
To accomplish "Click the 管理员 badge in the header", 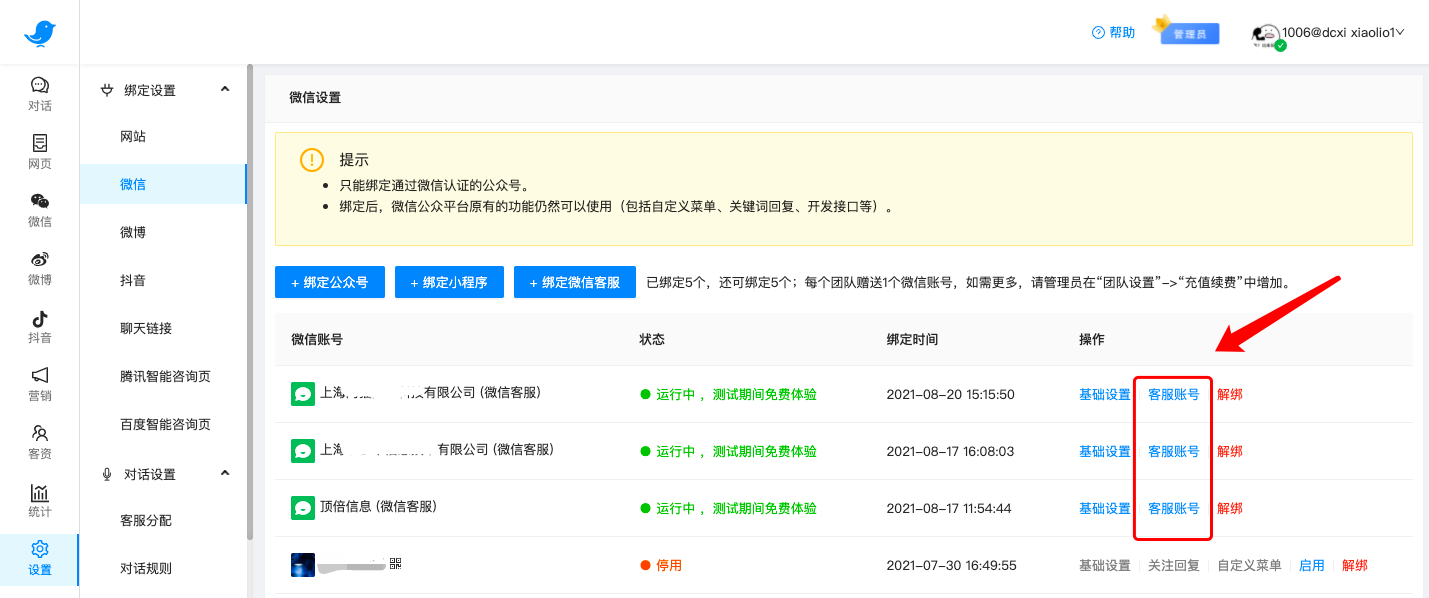I will coord(1190,33).
